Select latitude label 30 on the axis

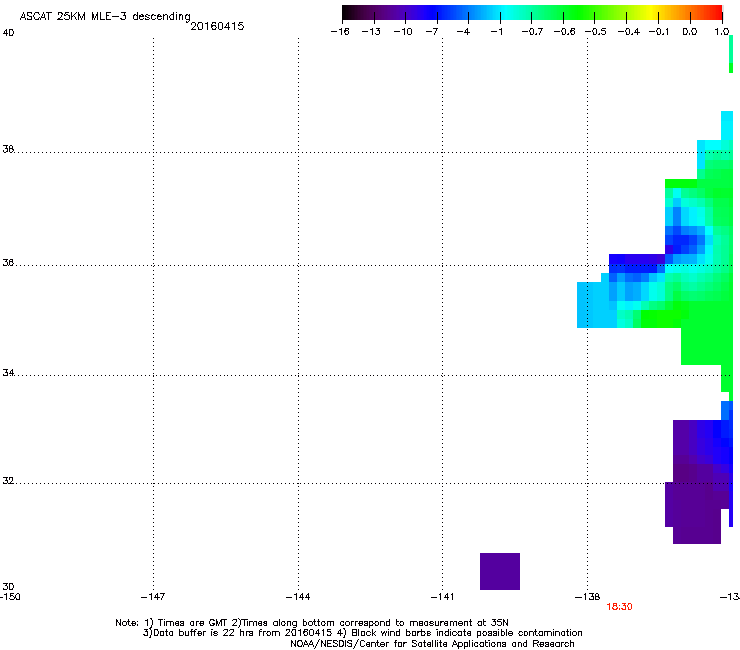[8, 587]
